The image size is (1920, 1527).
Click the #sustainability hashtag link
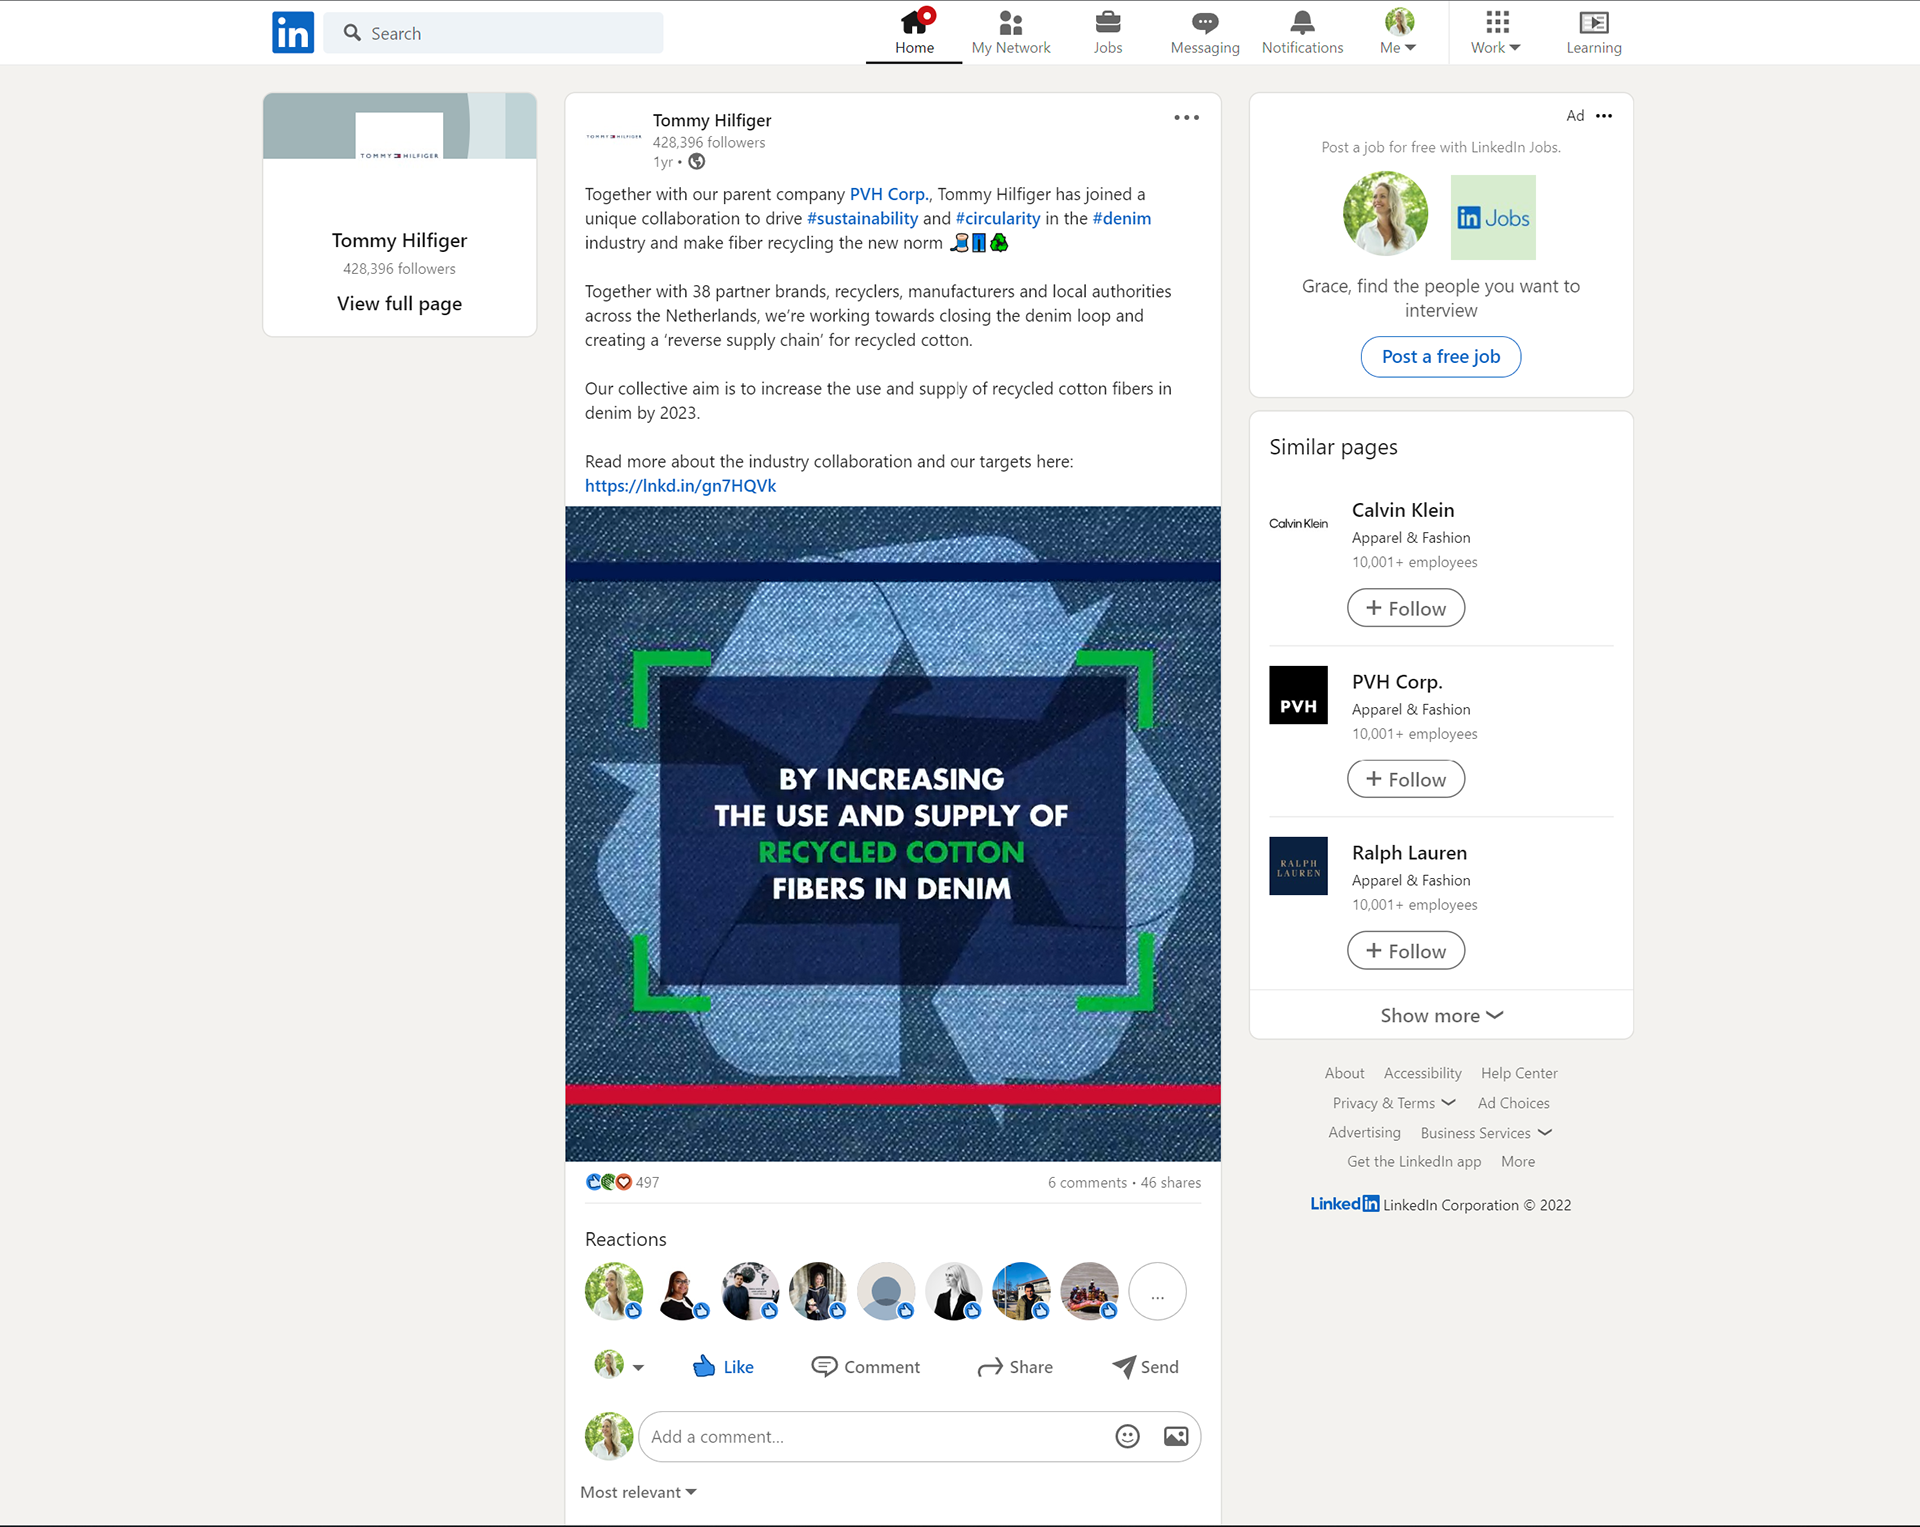pos(862,218)
